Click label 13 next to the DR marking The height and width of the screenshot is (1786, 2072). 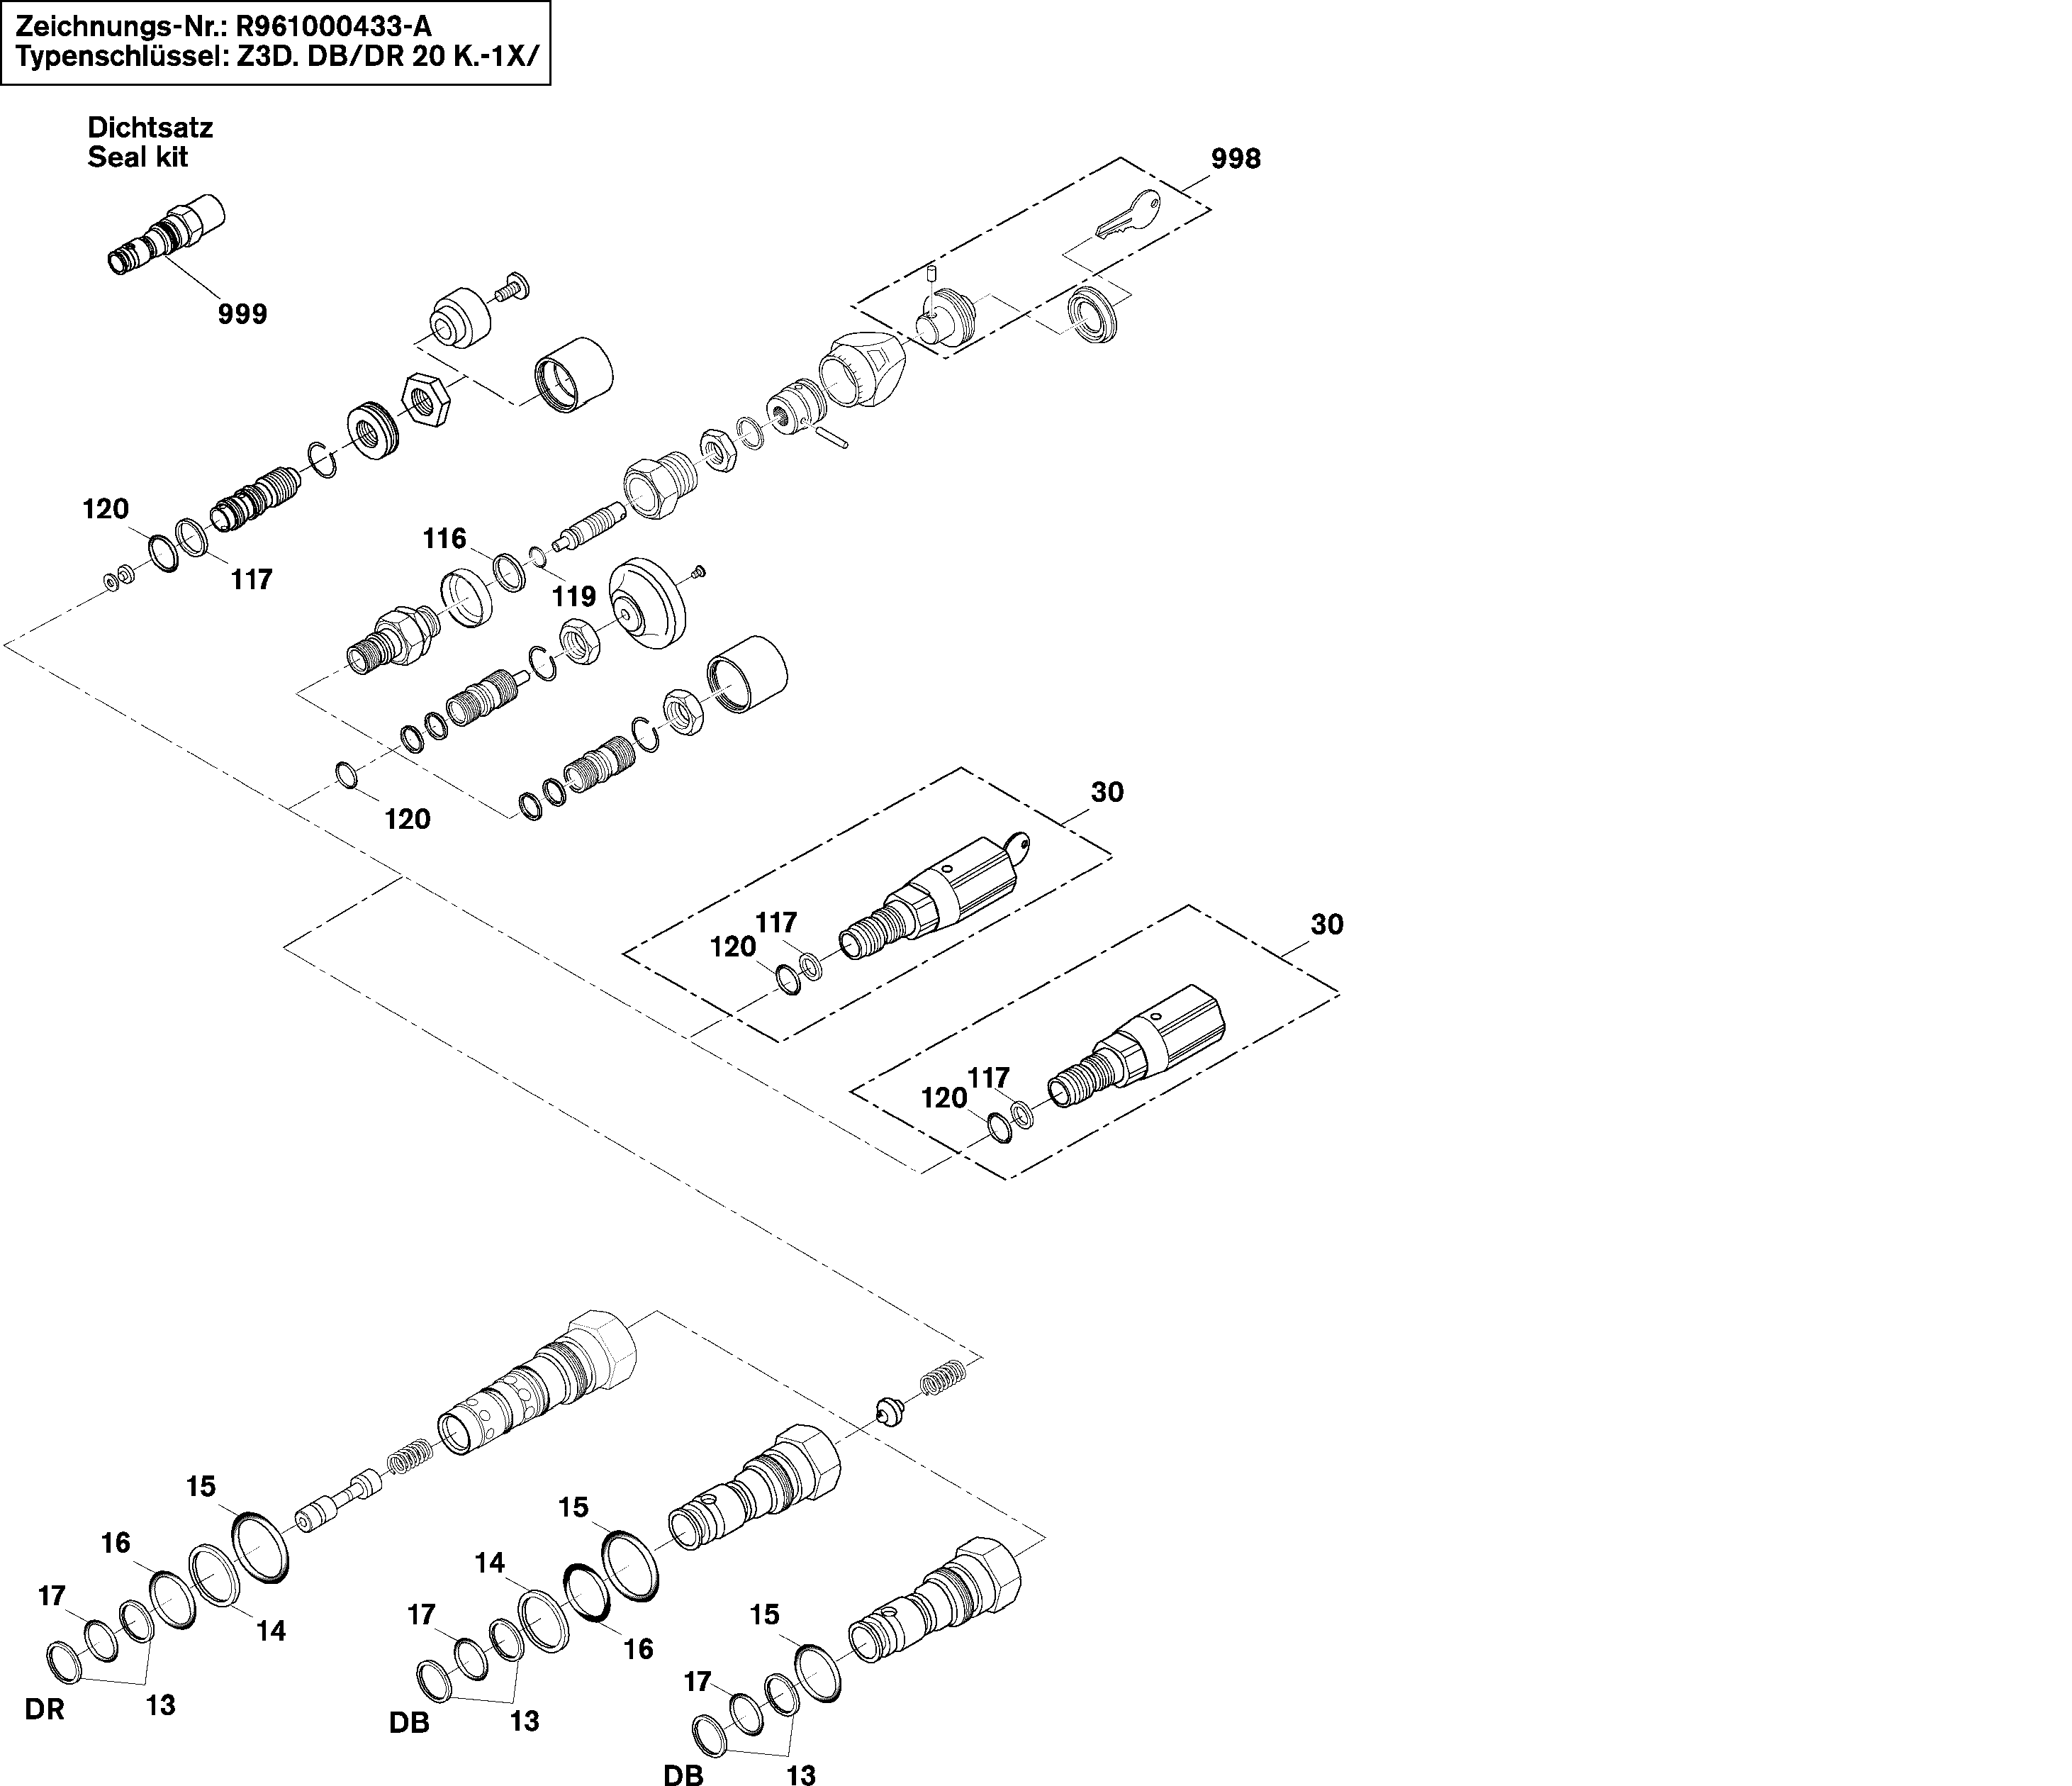tap(160, 1705)
